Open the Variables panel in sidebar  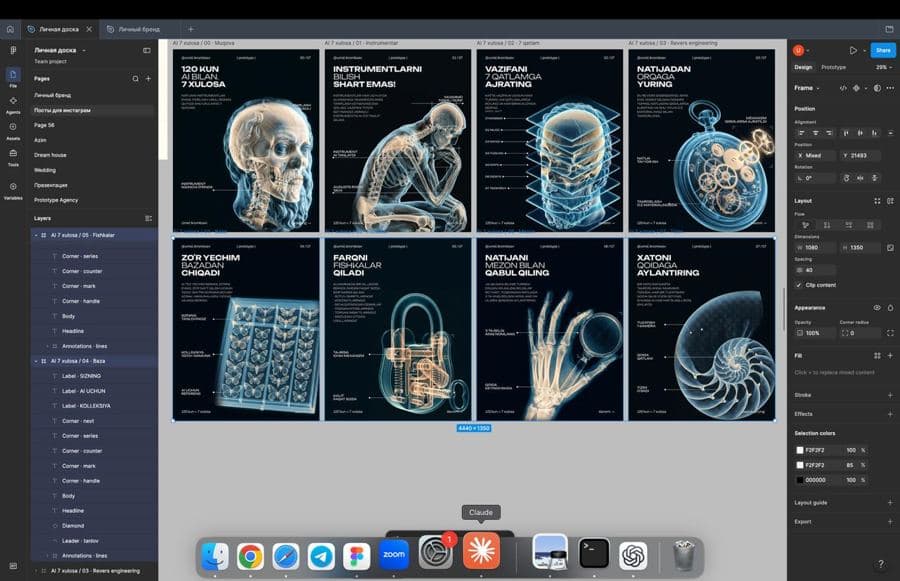(13, 190)
